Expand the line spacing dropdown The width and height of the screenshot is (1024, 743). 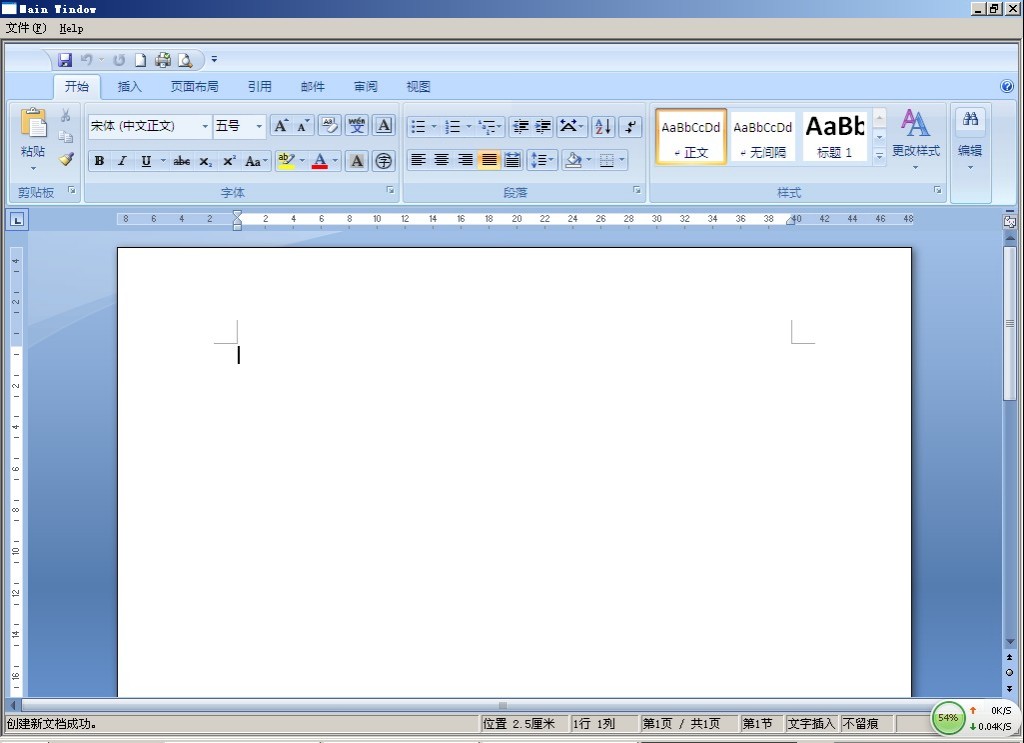click(552, 160)
